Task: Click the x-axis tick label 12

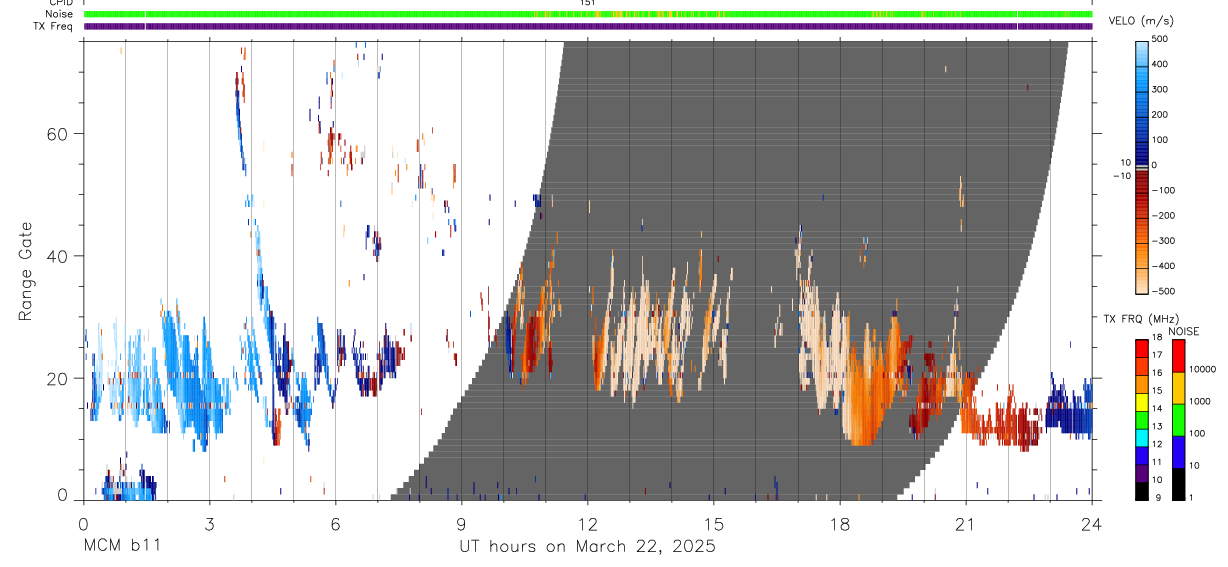Action: 588,523
